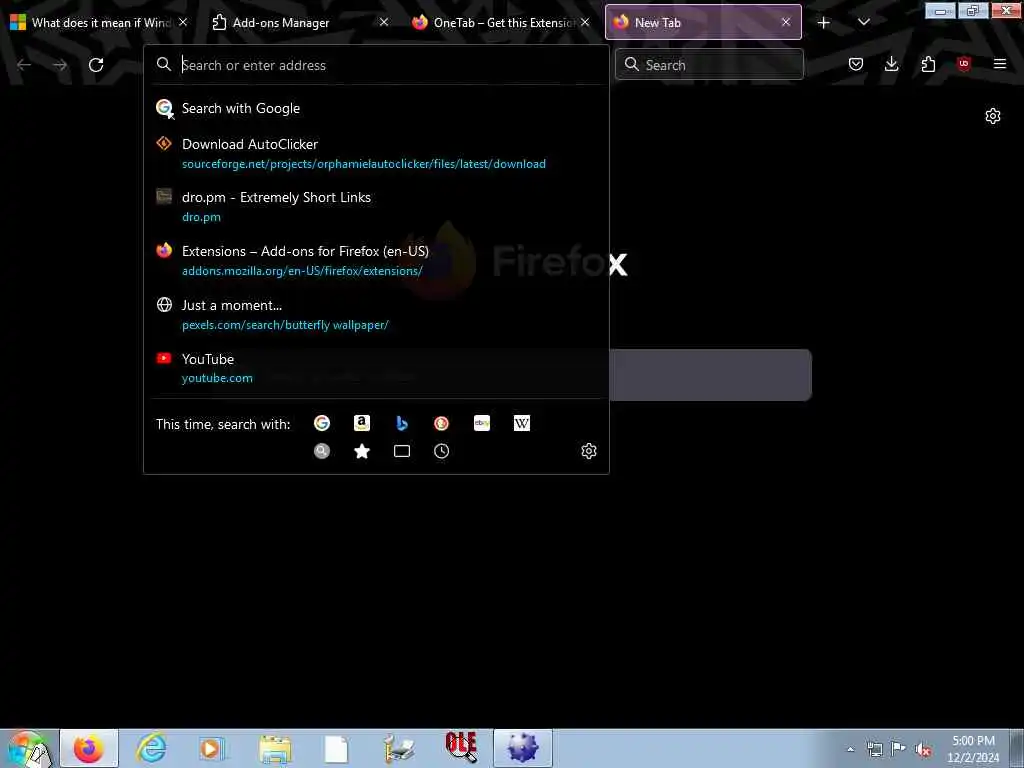Select the gray magnifier search engine icon
This screenshot has width=1024, height=768.
coord(321,451)
